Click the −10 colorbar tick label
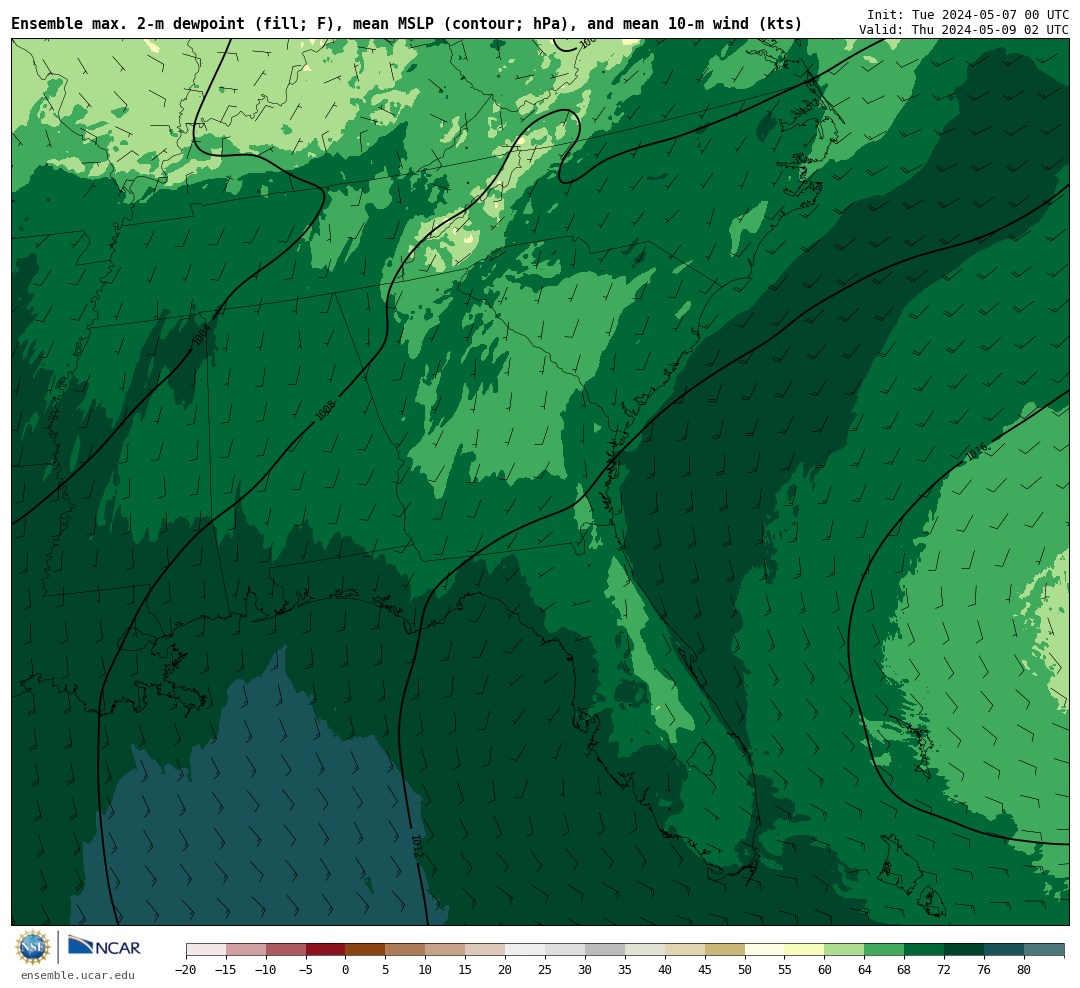The width and height of the screenshot is (1080, 988). pos(265,970)
